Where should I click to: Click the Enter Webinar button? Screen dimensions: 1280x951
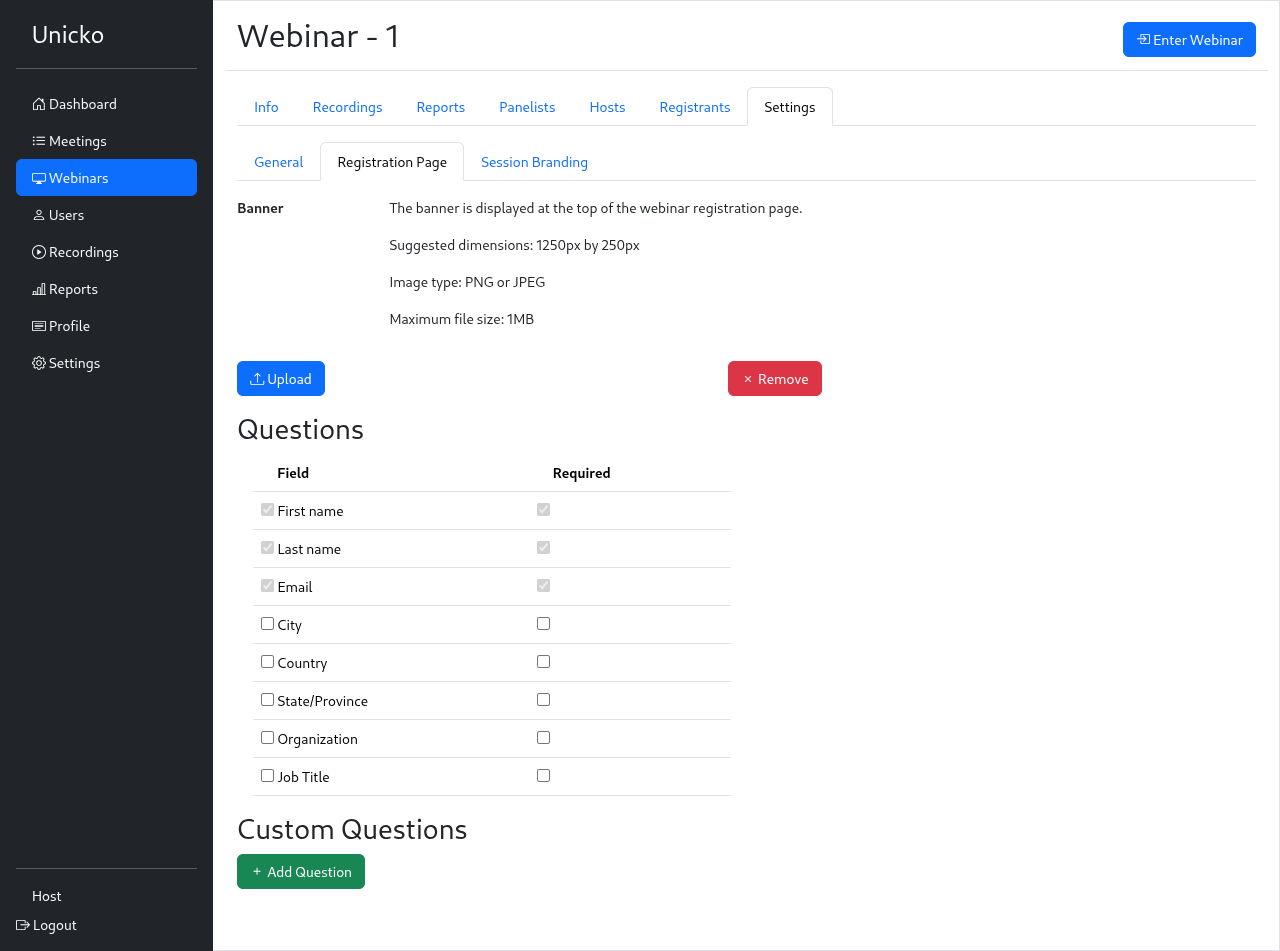(x=1189, y=40)
